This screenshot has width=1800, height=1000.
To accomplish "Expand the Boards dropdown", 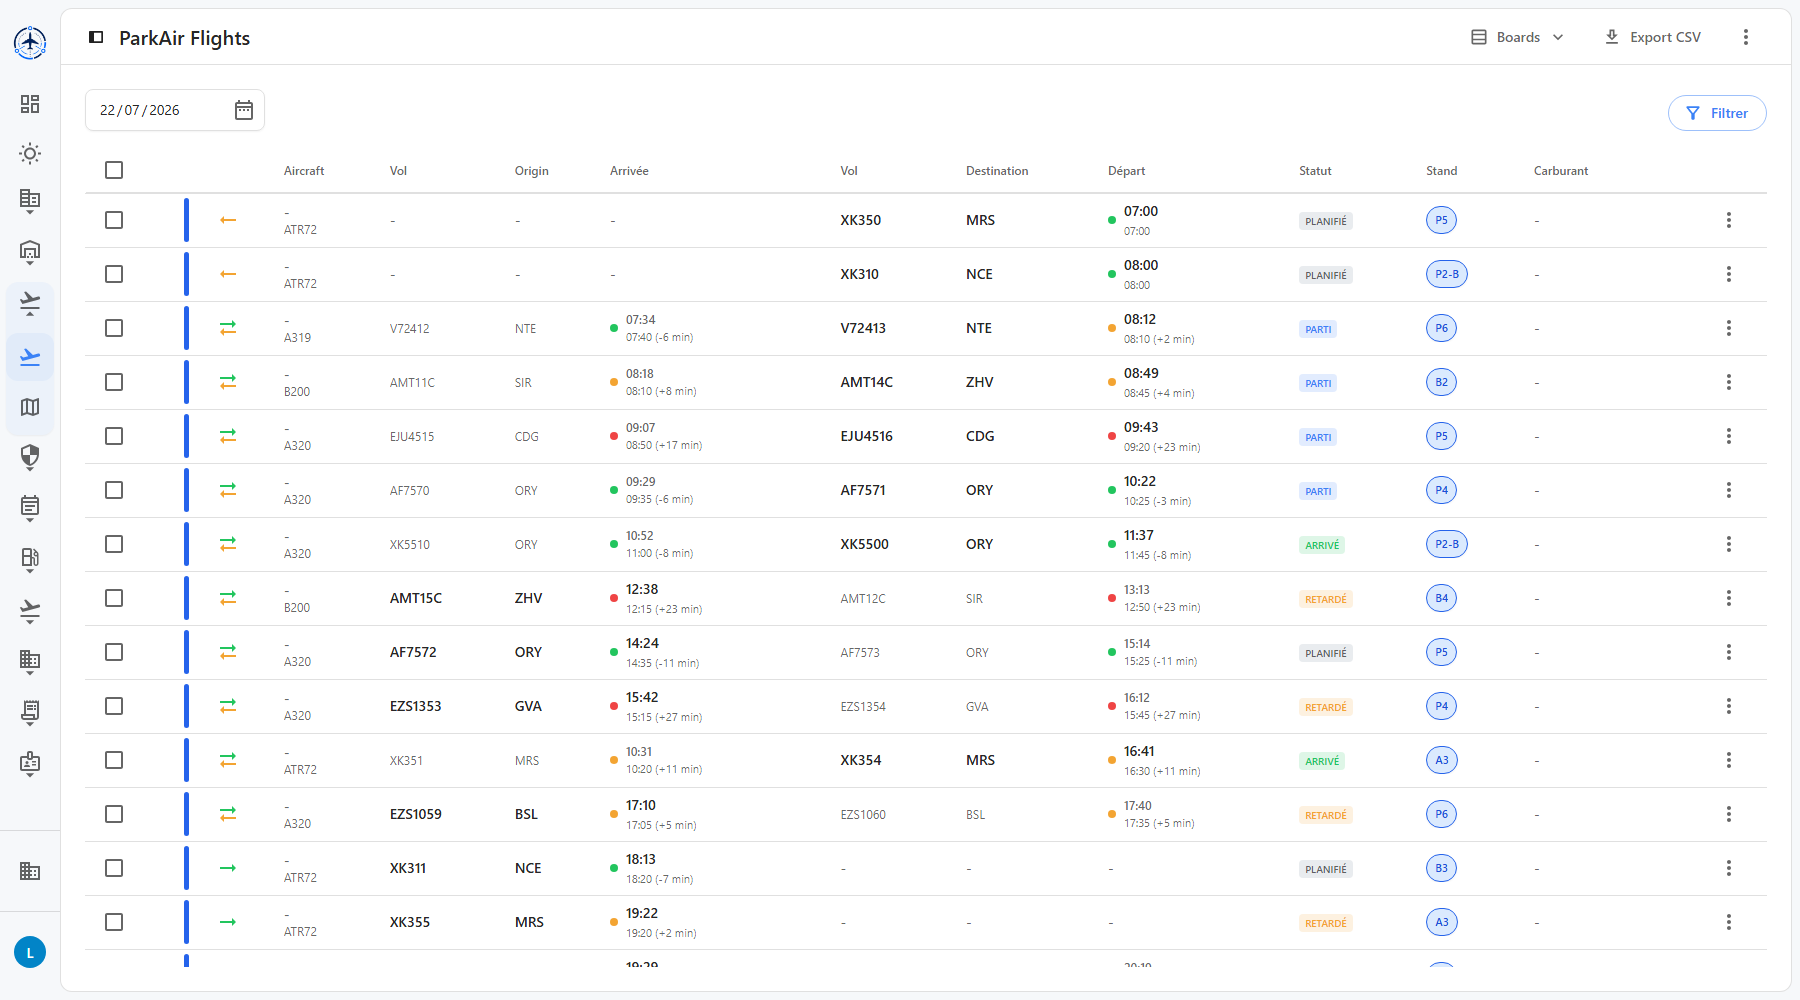I will pyautogui.click(x=1517, y=37).
